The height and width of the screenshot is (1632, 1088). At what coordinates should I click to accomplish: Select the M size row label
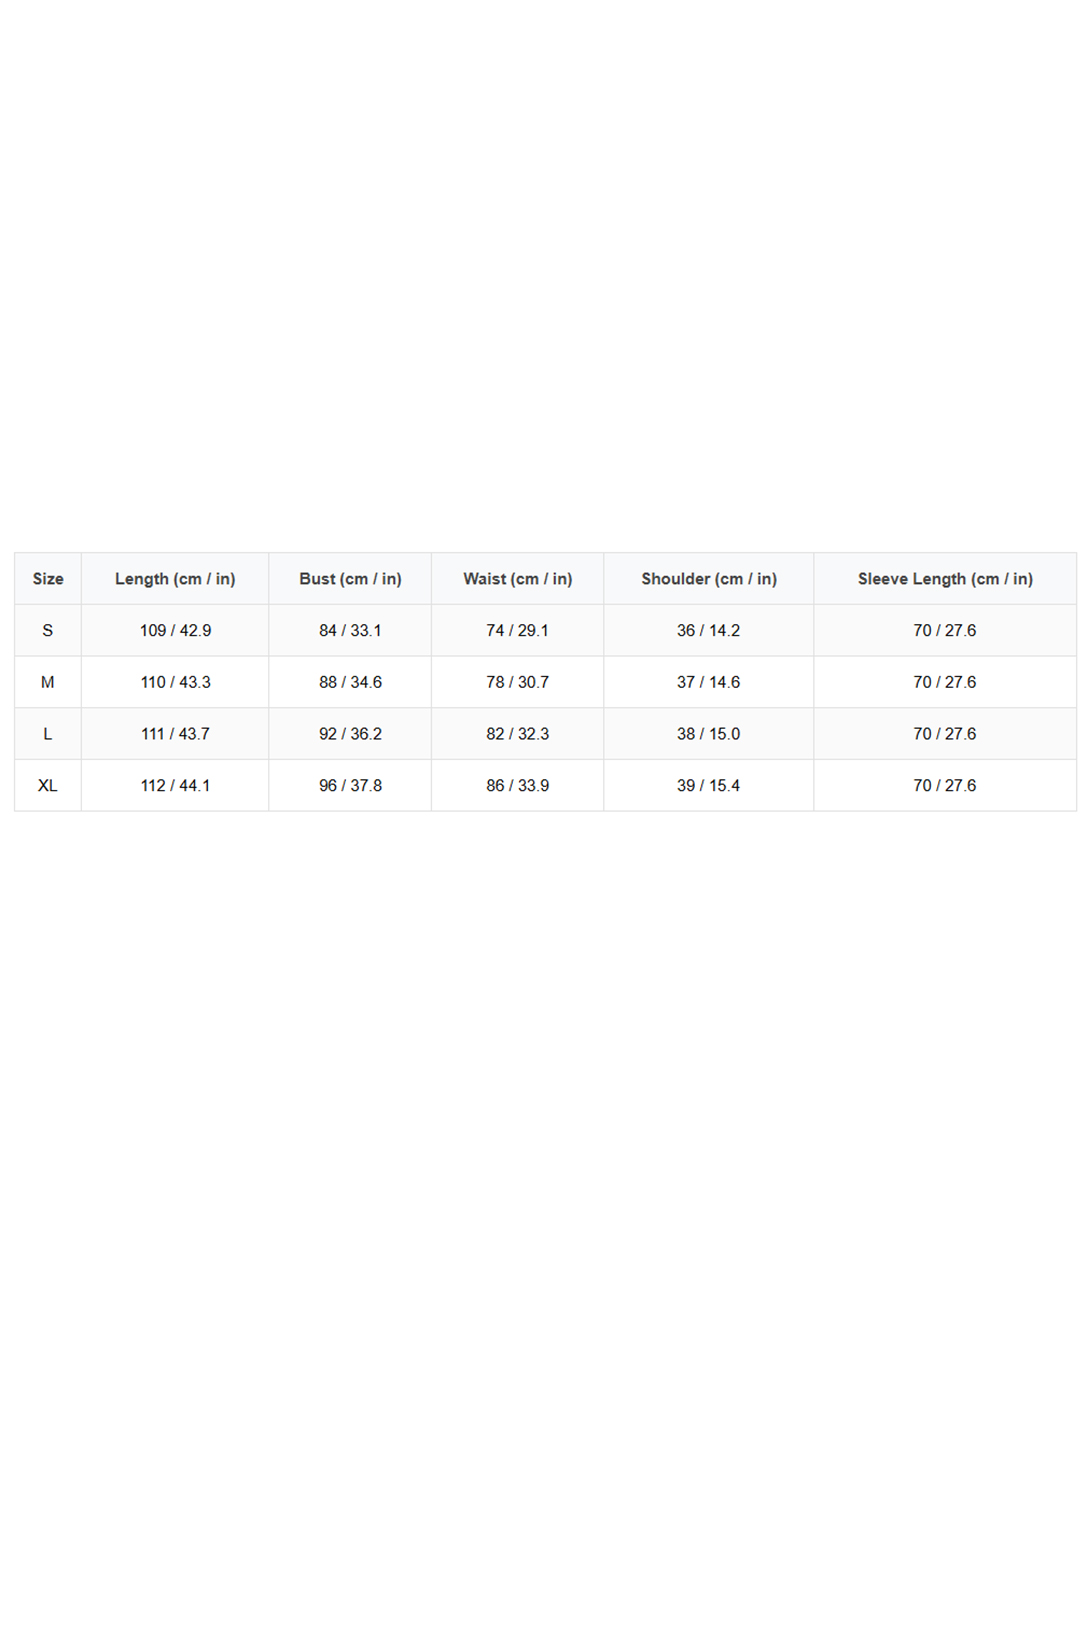coord(48,682)
